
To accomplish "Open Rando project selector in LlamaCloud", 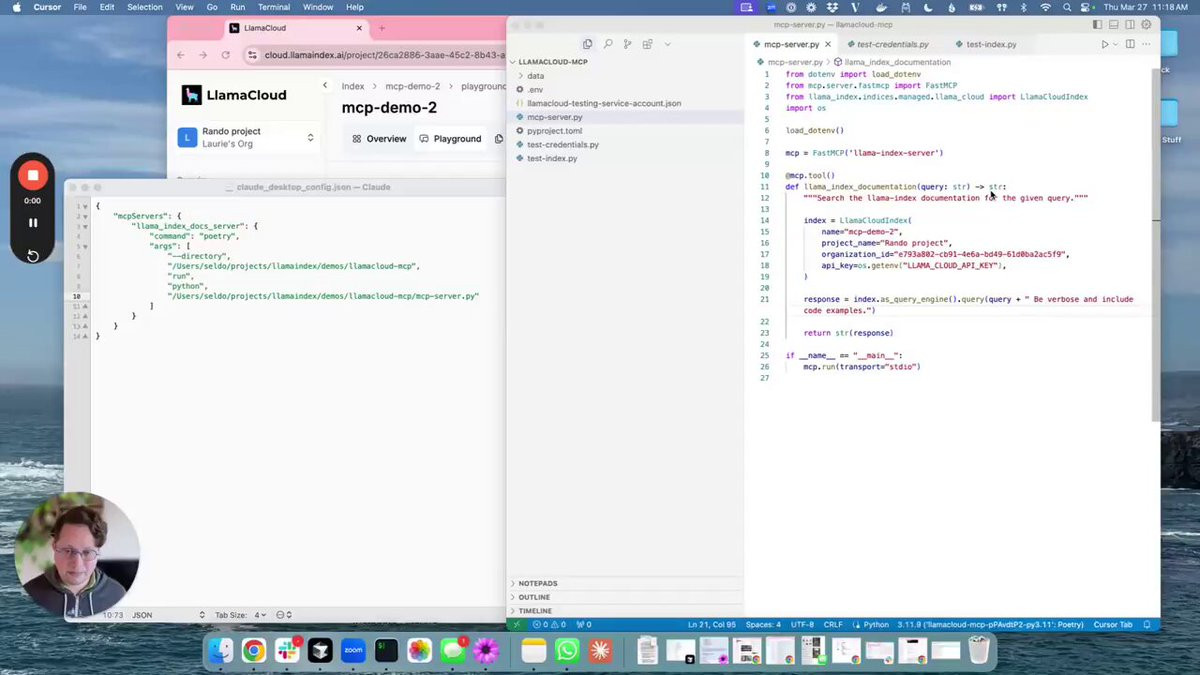I will pos(246,138).
